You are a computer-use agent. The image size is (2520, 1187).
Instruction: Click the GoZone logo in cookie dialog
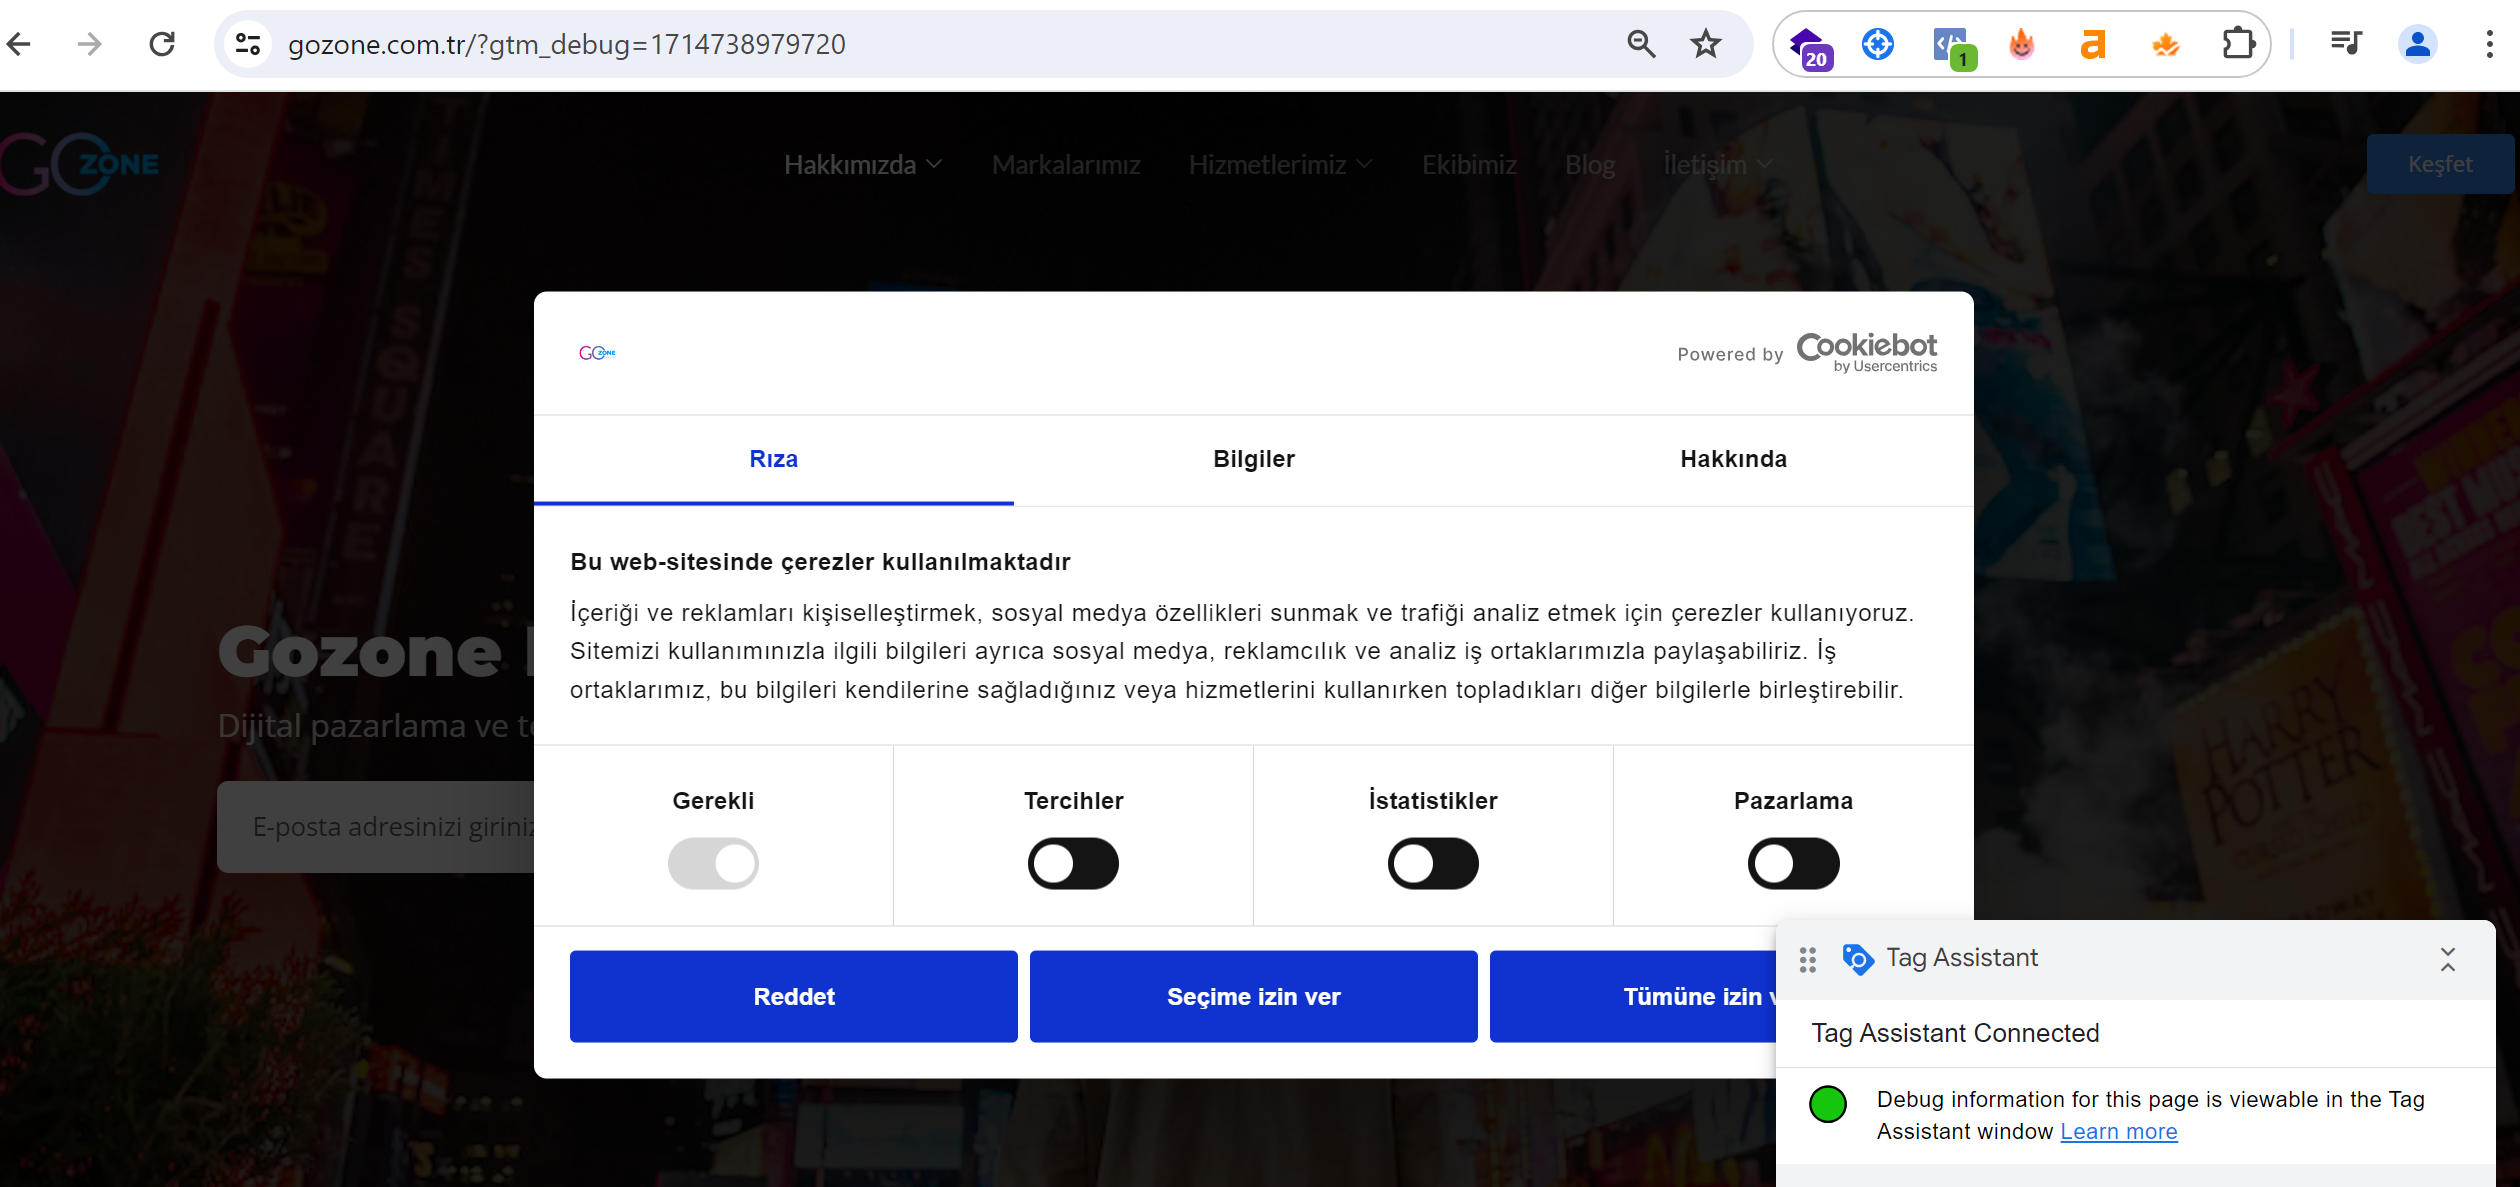tap(596, 352)
